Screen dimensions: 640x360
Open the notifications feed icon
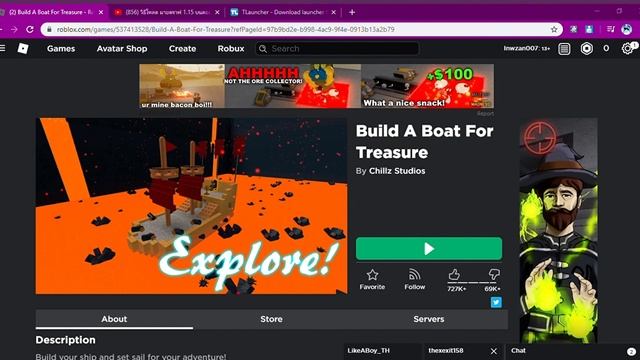tap(564, 49)
